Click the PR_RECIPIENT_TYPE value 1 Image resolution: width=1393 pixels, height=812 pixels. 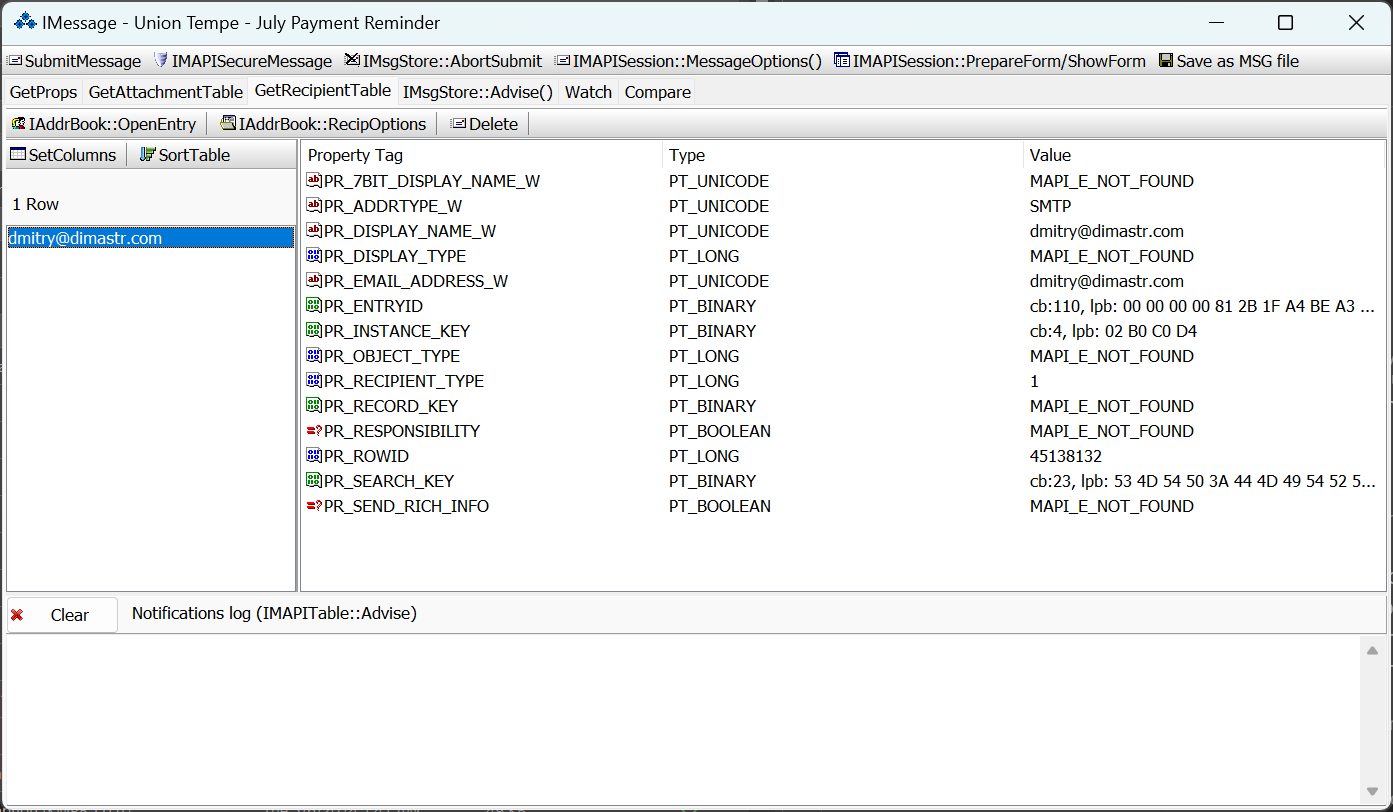tap(1034, 381)
